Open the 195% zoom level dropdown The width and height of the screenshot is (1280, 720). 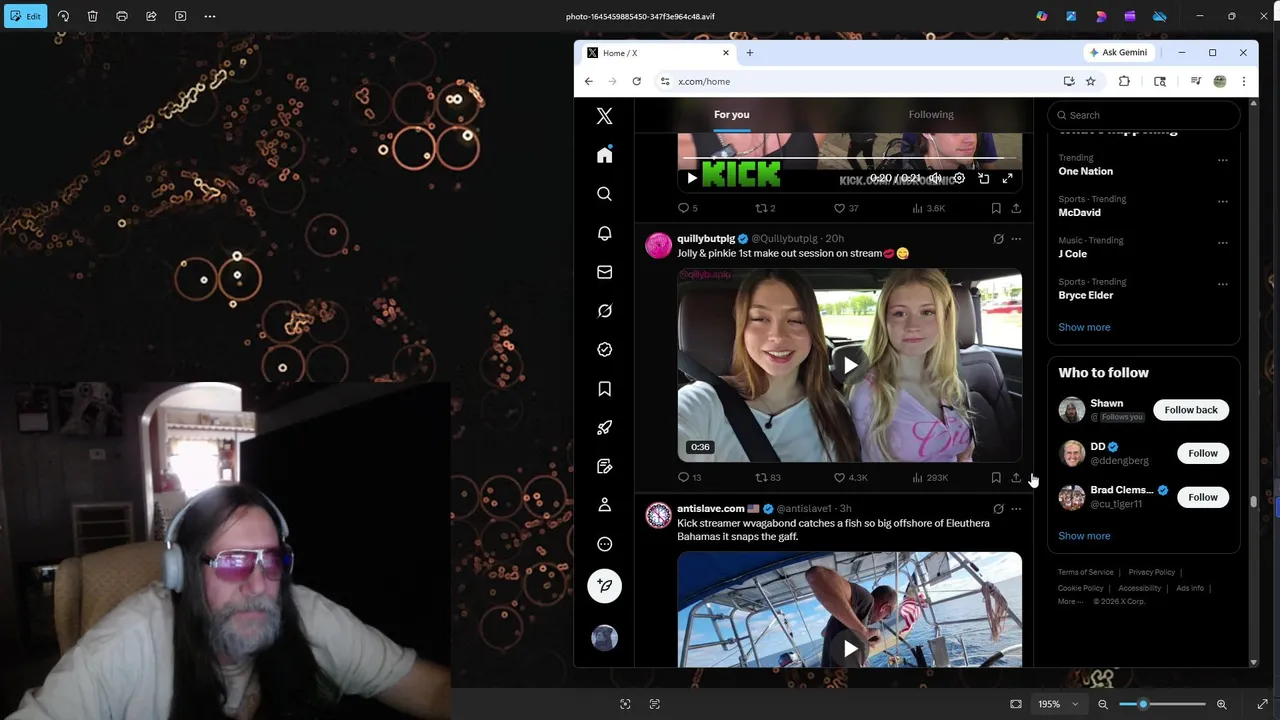coord(1058,704)
